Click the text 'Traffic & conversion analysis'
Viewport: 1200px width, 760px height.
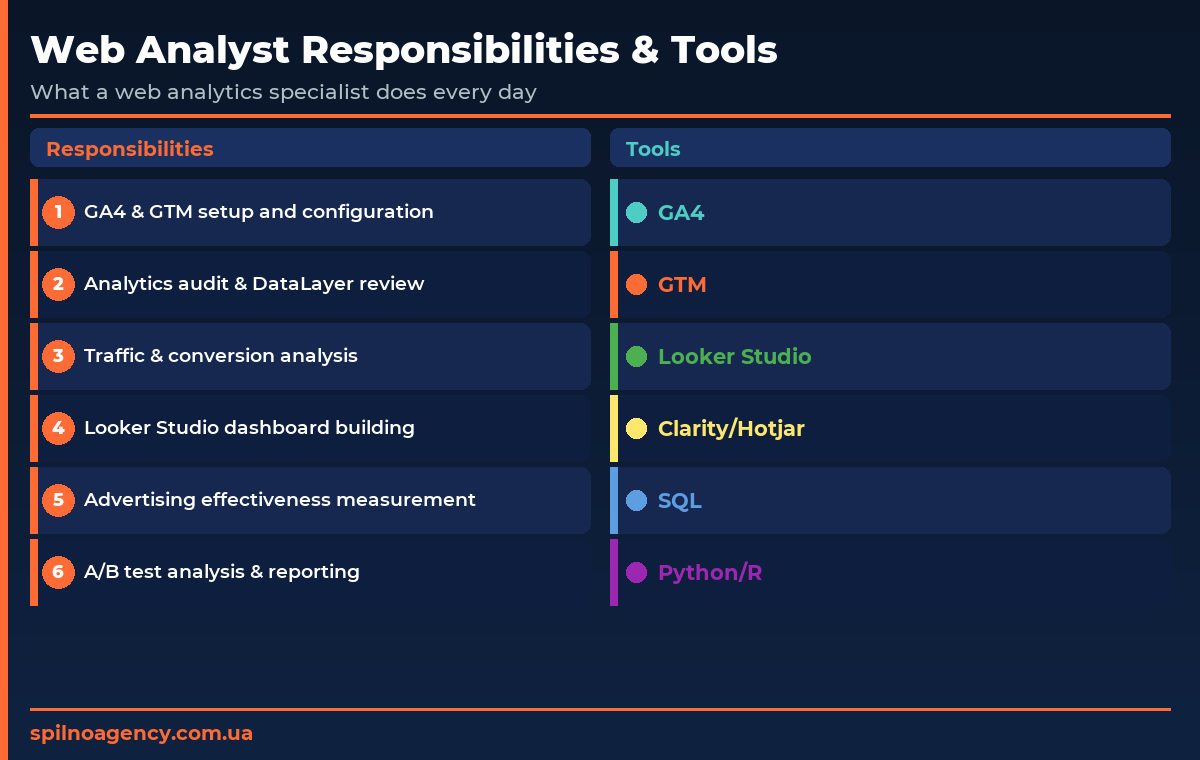221,356
